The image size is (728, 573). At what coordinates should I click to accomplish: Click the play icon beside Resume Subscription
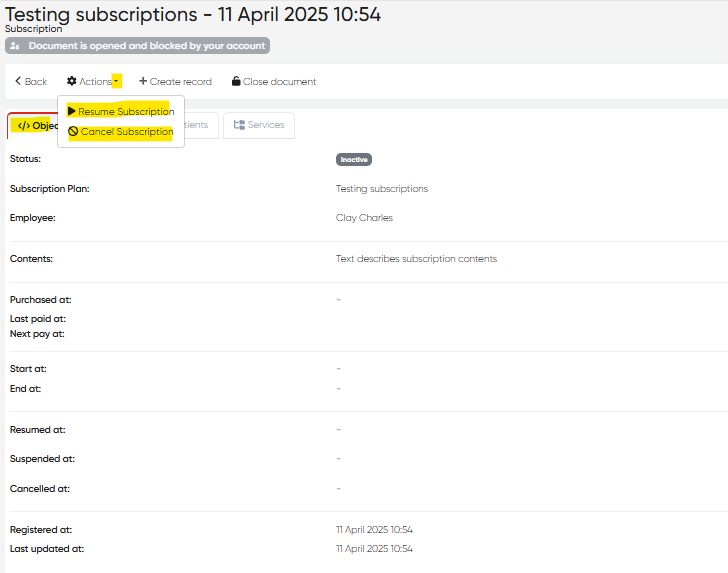[72, 111]
